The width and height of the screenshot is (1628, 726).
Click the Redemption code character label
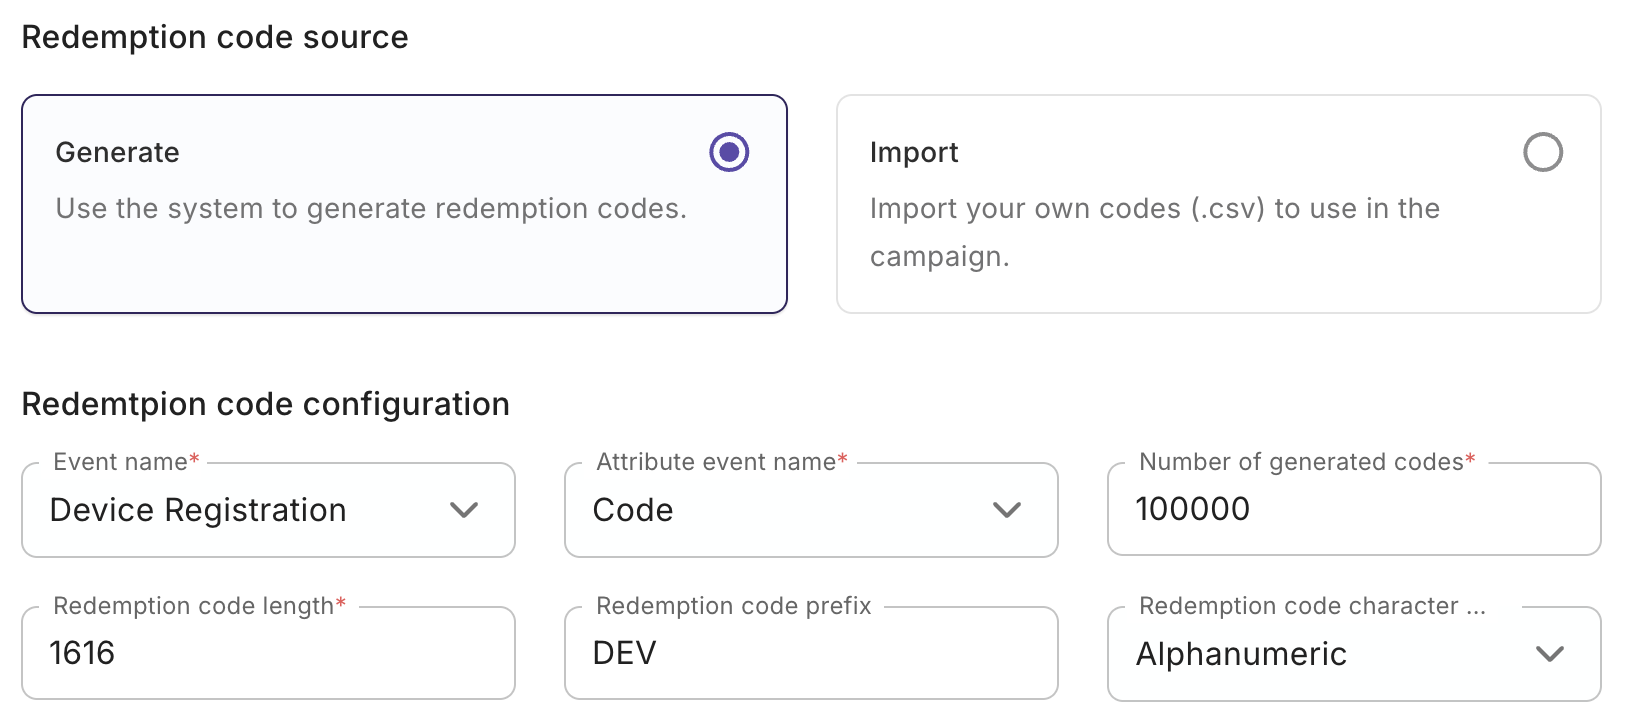click(1311, 606)
